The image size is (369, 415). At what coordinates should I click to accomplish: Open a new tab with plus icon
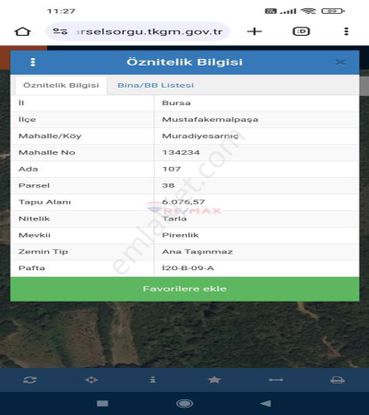[254, 32]
